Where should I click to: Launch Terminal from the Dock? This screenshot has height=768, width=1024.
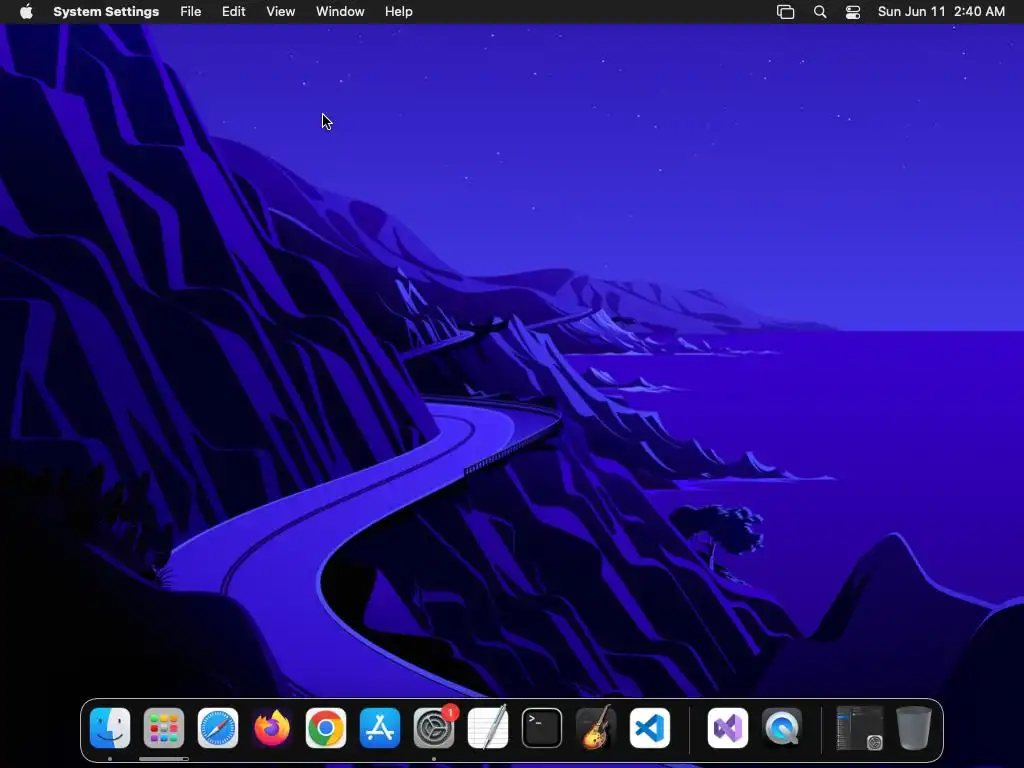coord(542,728)
